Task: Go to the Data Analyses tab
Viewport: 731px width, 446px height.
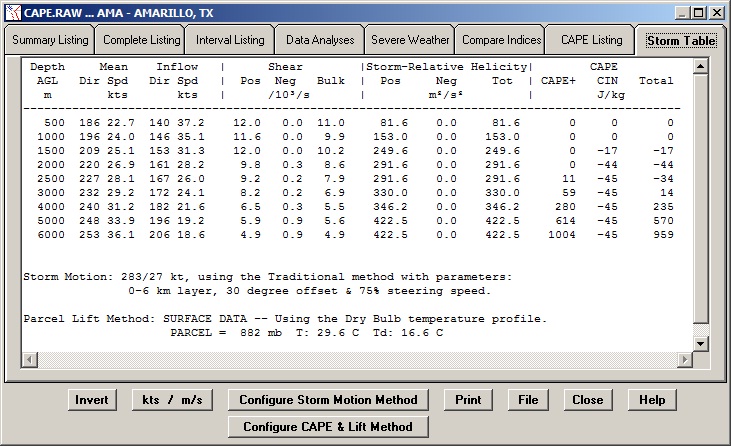Action: 320,40
